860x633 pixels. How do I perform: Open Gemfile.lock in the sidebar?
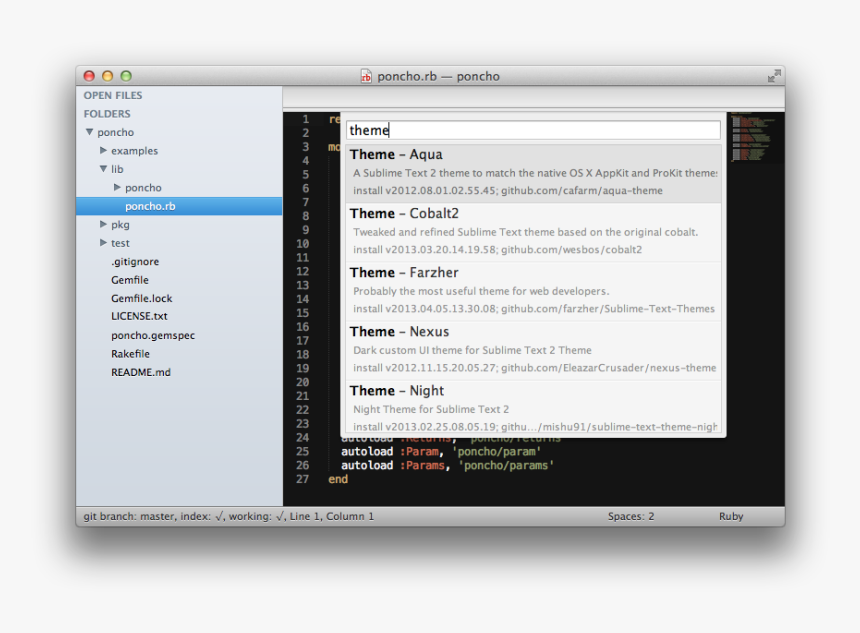tap(142, 298)
